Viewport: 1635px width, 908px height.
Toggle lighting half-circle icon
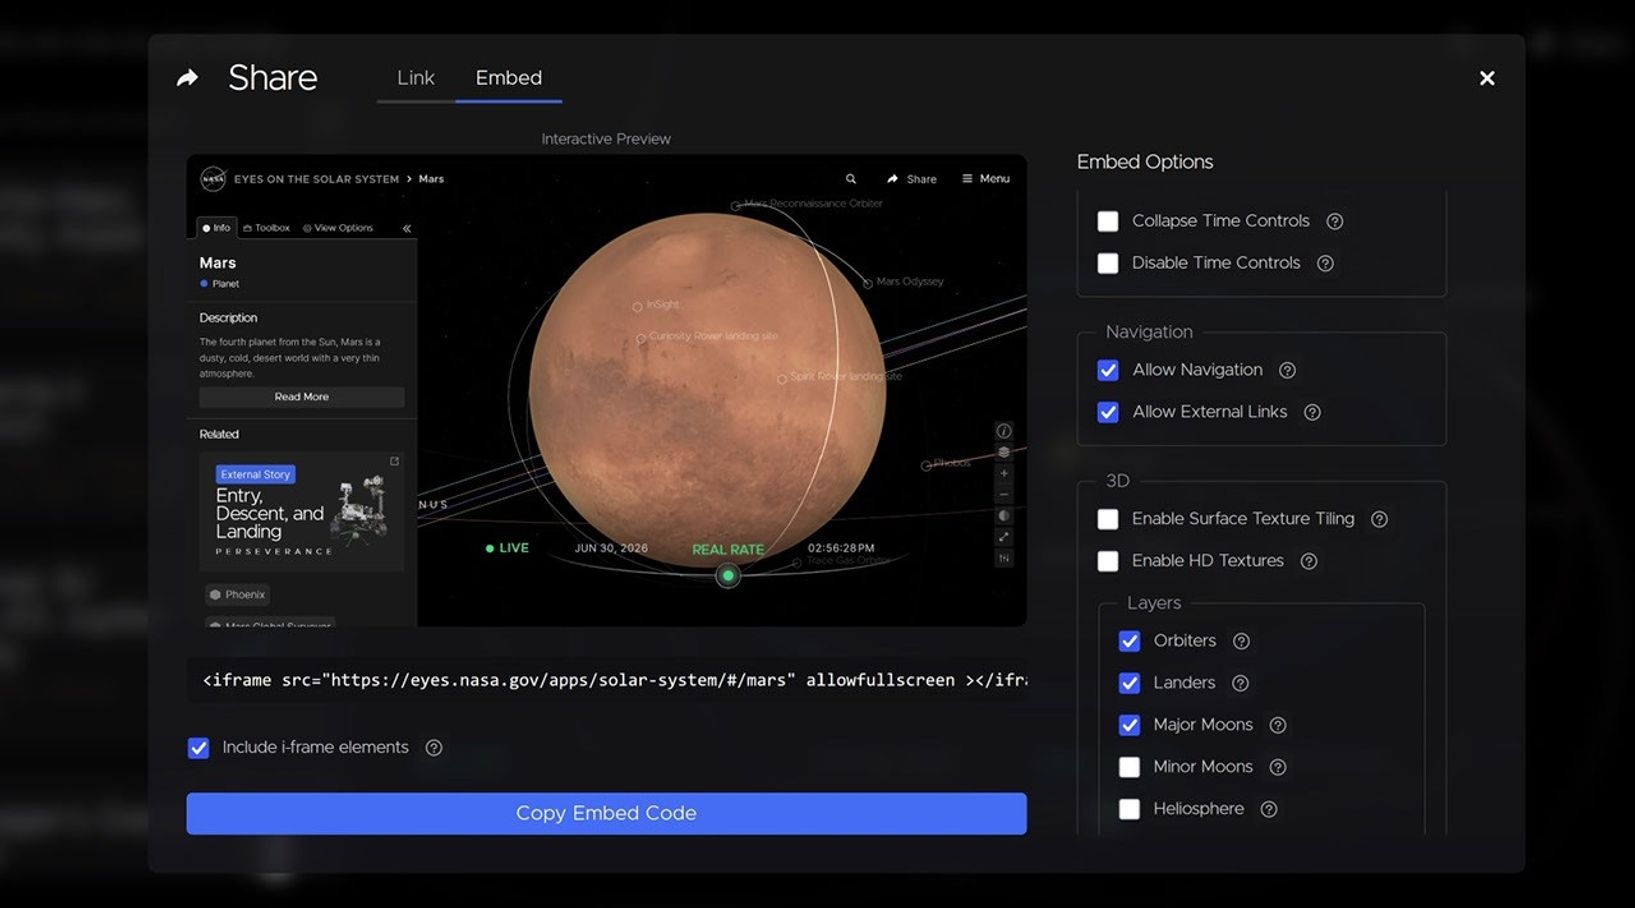coord(1004,516)
